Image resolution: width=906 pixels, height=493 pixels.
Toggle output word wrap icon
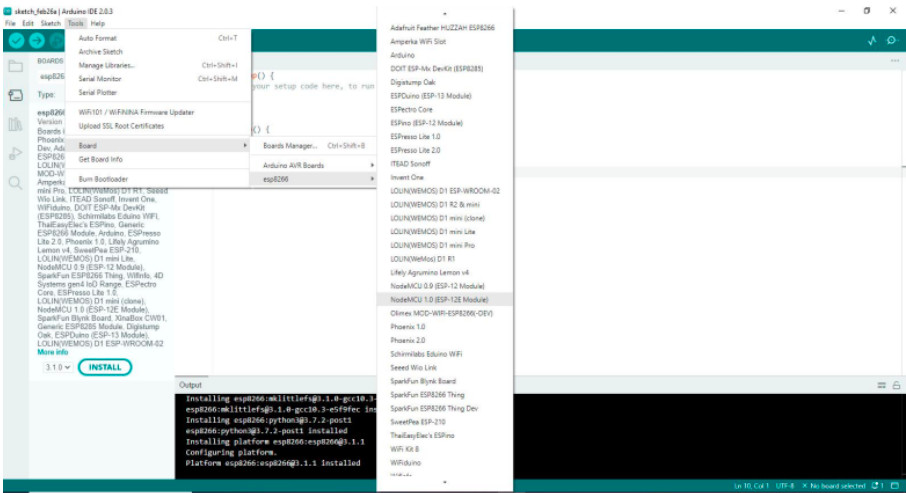(881, 385)
